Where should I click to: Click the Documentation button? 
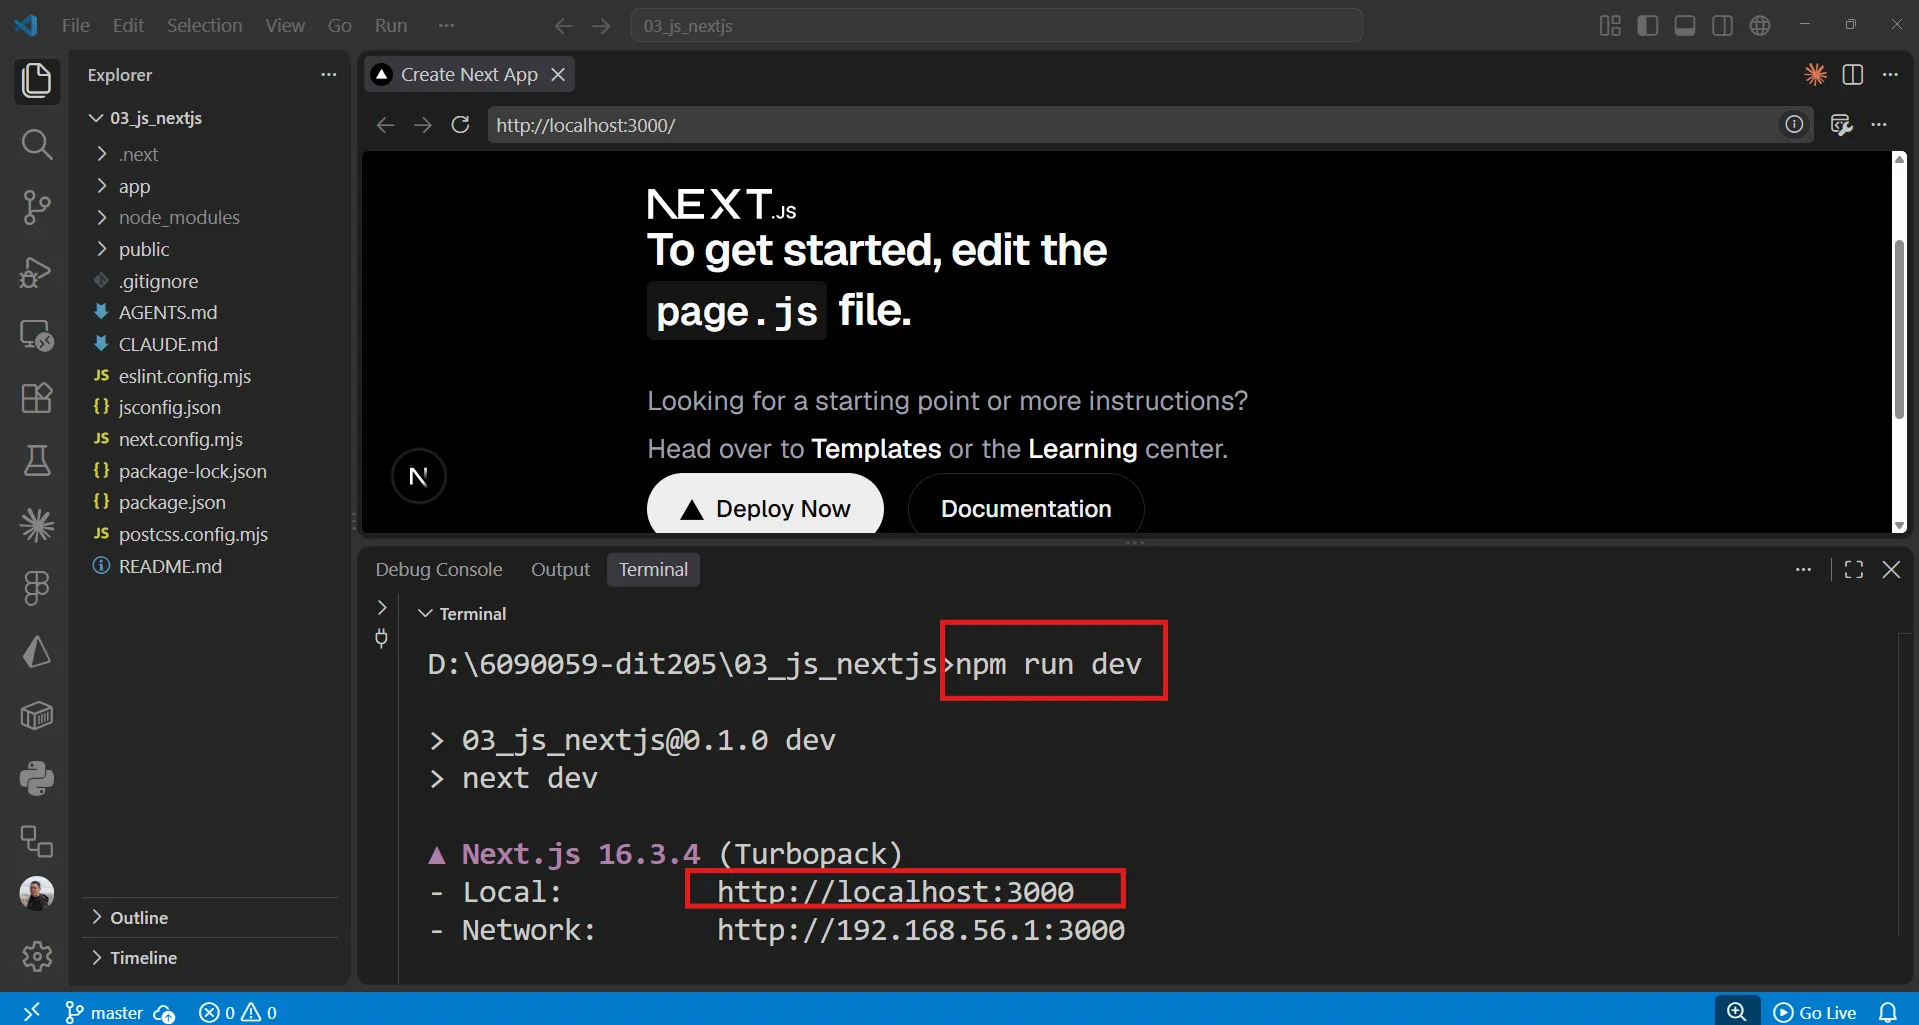click(x=1026, y=505)
